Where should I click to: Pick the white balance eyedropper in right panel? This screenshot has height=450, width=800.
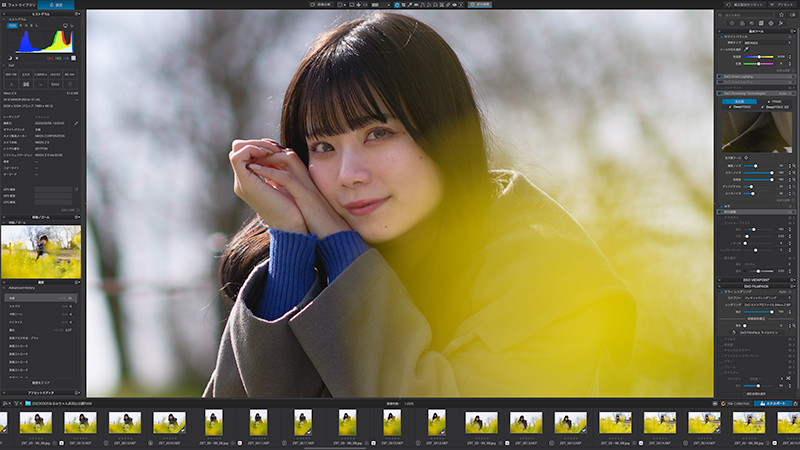click(x=746, y=49)
